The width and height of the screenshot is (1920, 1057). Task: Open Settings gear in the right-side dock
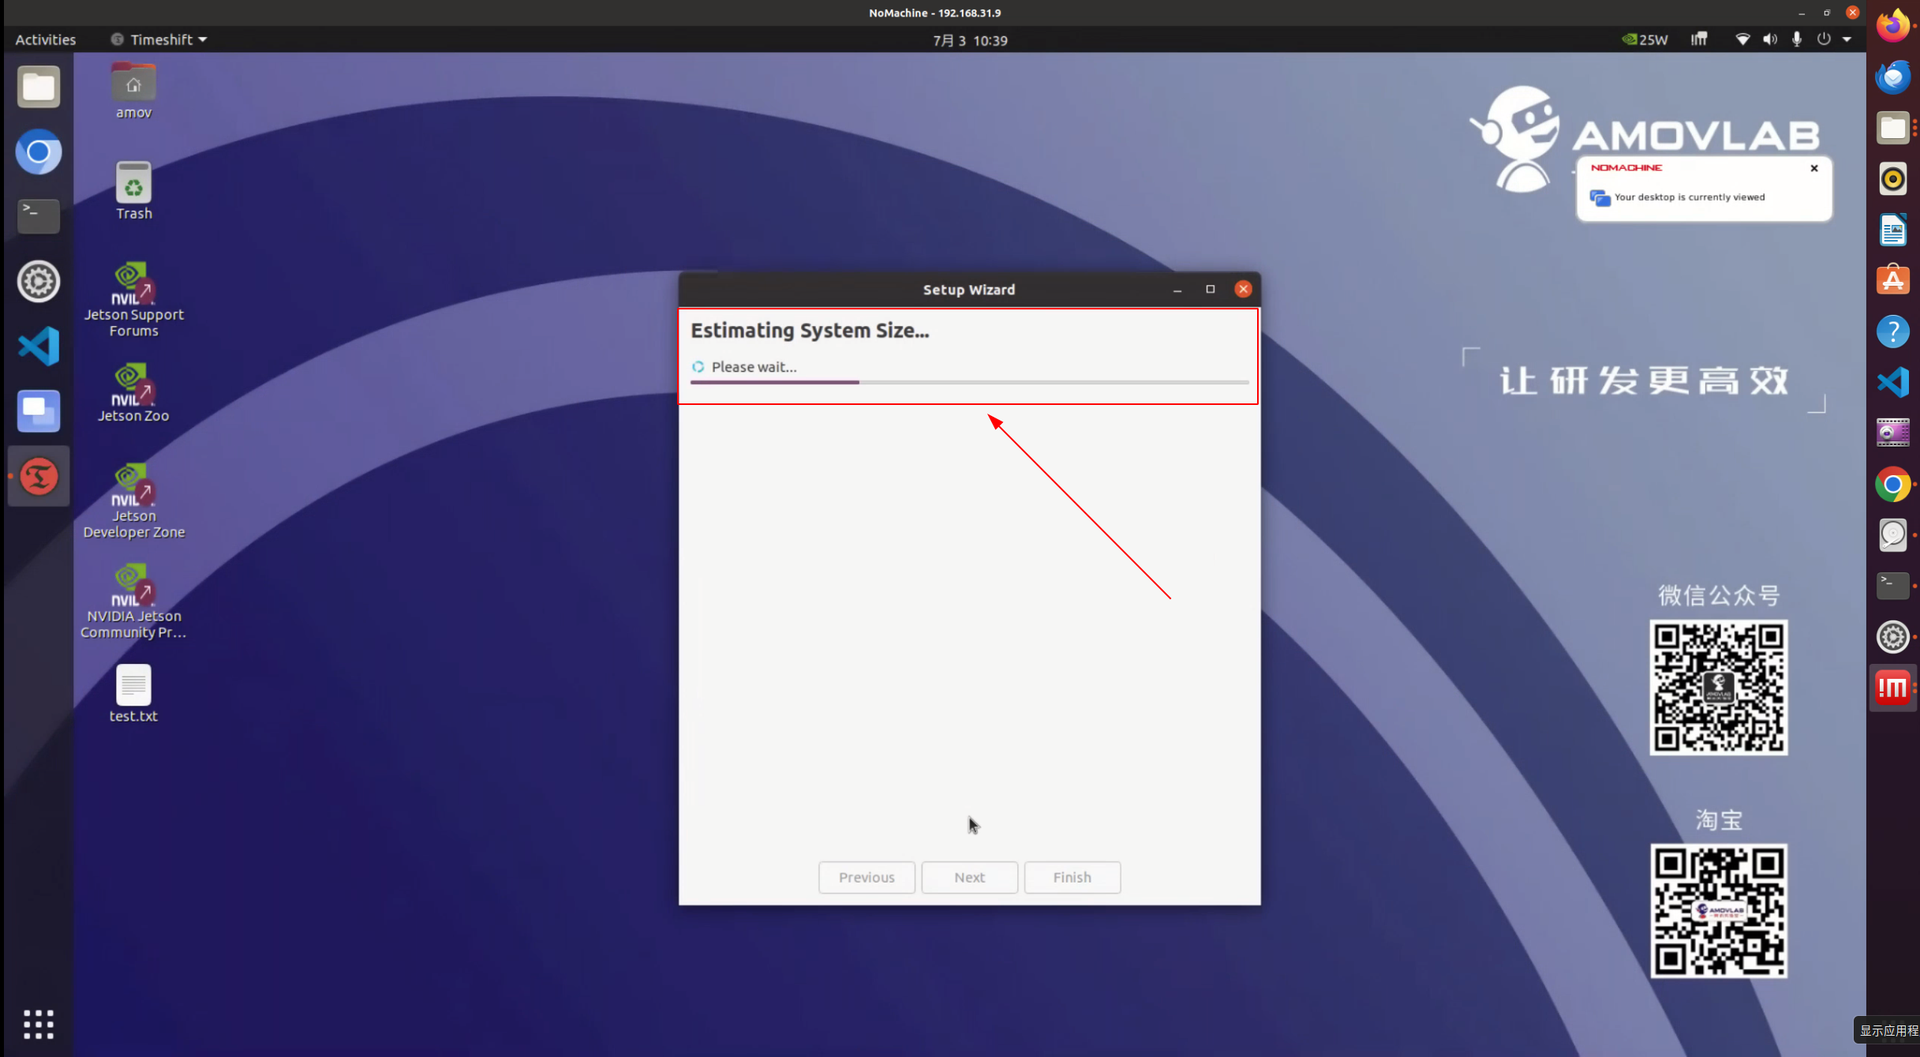tap(1892, 636)
